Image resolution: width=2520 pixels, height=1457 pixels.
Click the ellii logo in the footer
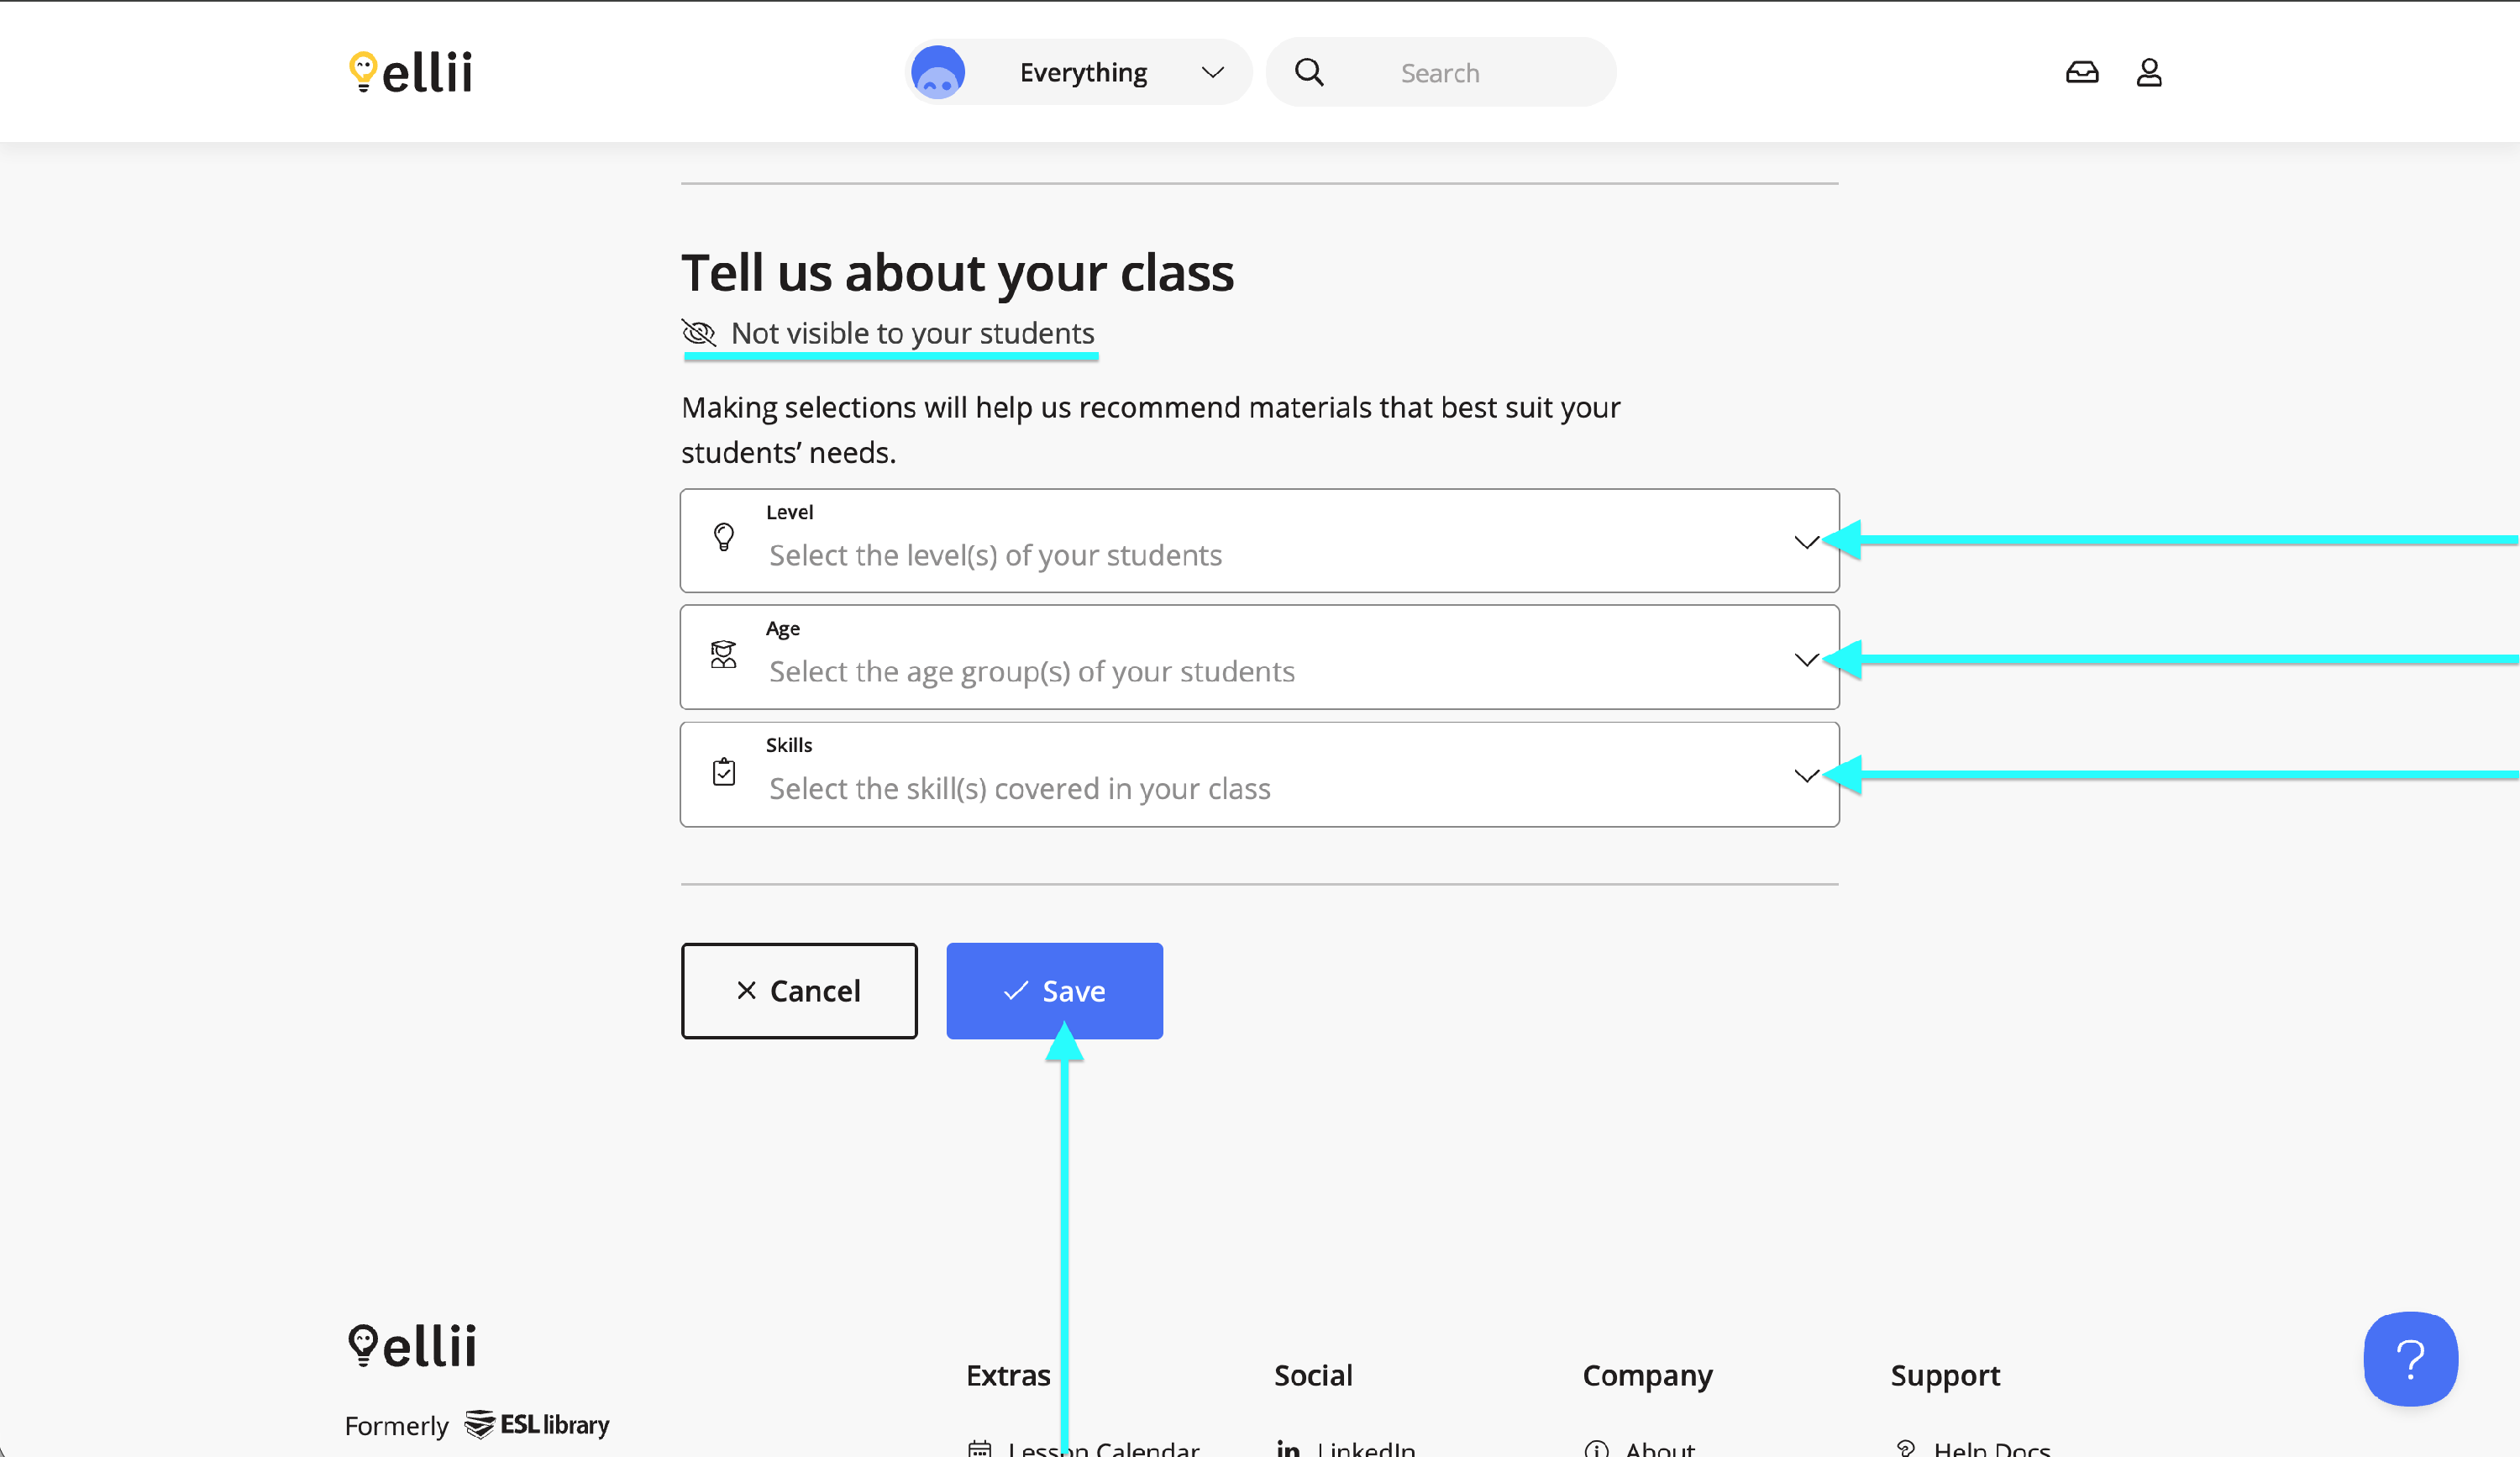(x=412, y=1345)
